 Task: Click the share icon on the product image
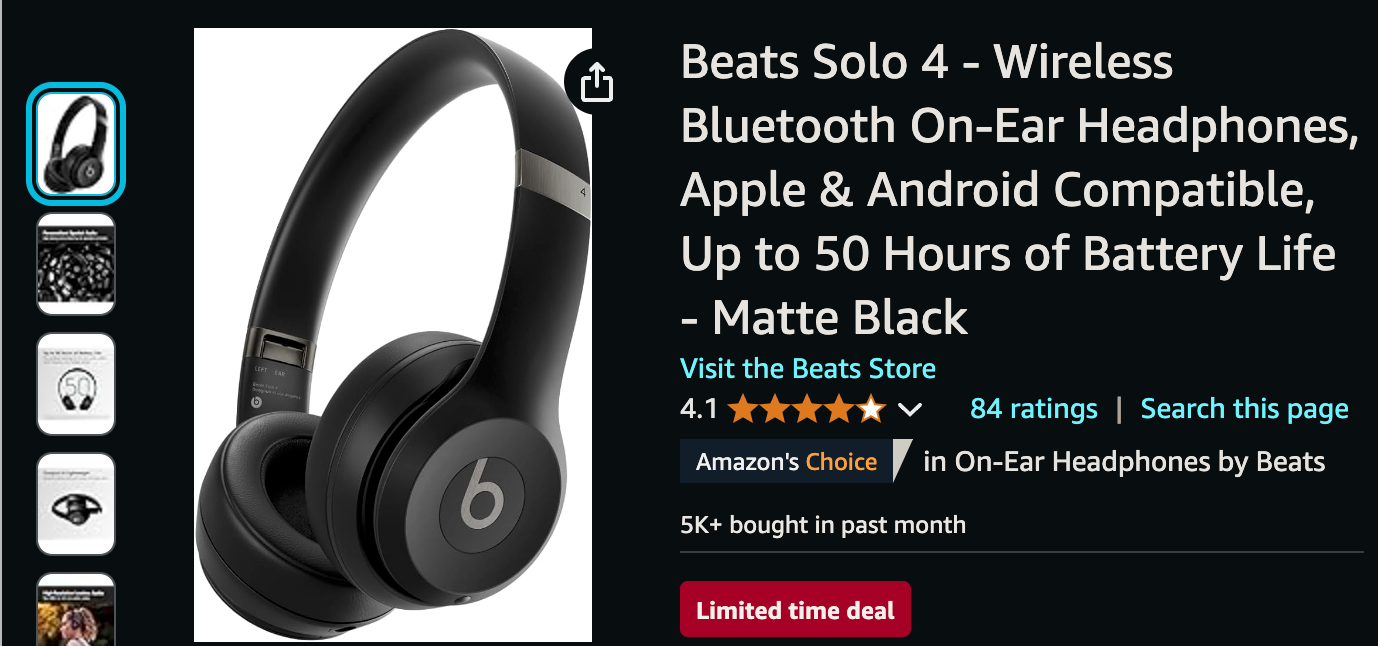[x=597, y=84]
